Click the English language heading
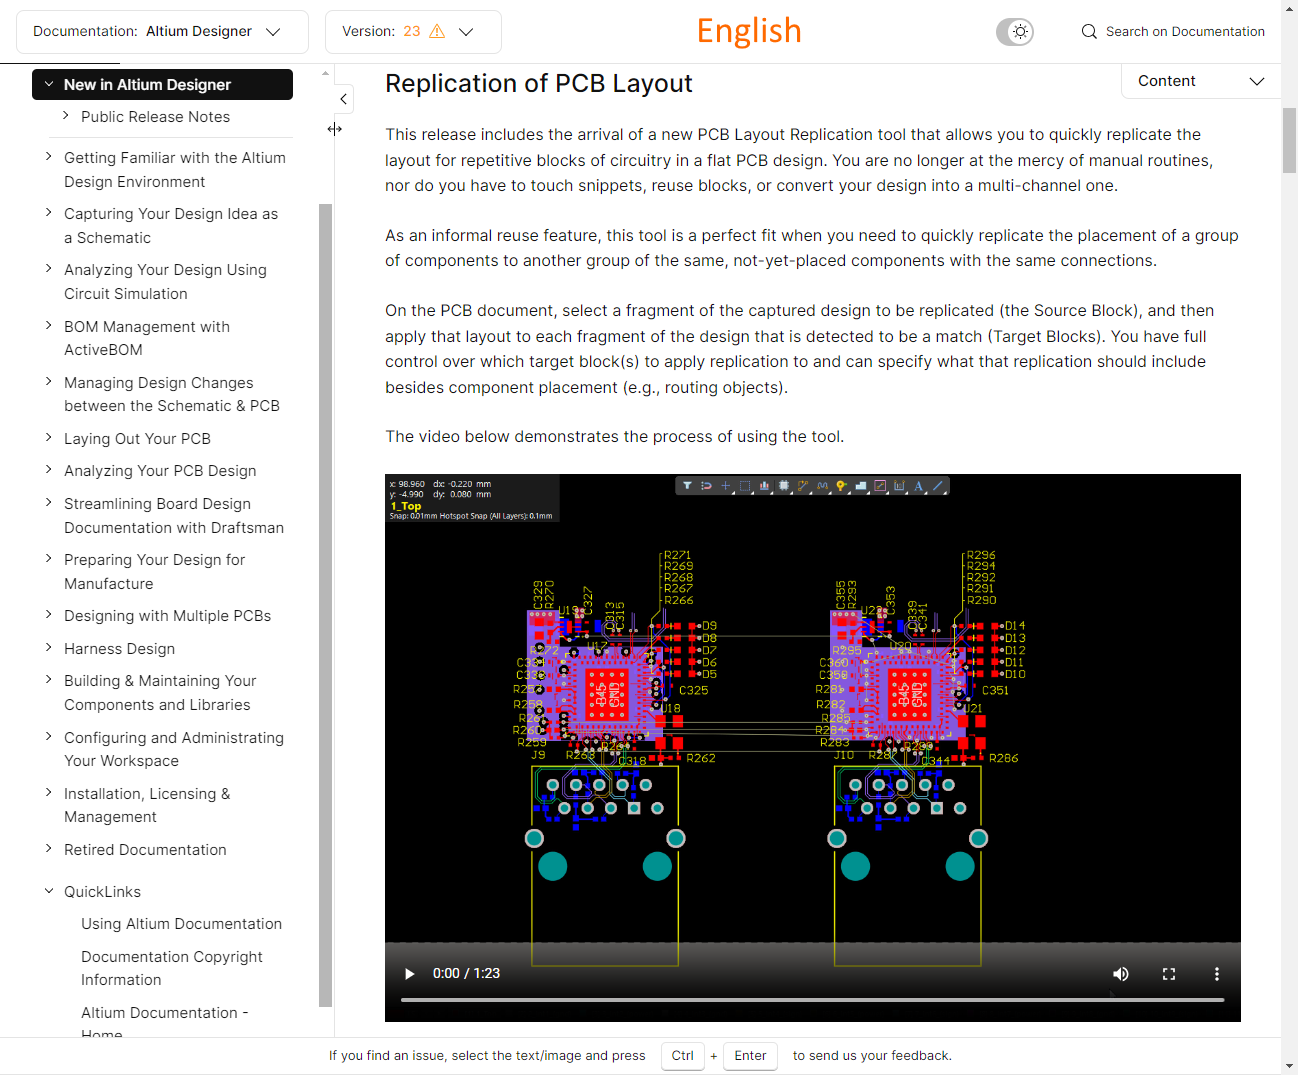This screenshot has height=1075, width=1298. pyautogui.click(x=749, y=31)
